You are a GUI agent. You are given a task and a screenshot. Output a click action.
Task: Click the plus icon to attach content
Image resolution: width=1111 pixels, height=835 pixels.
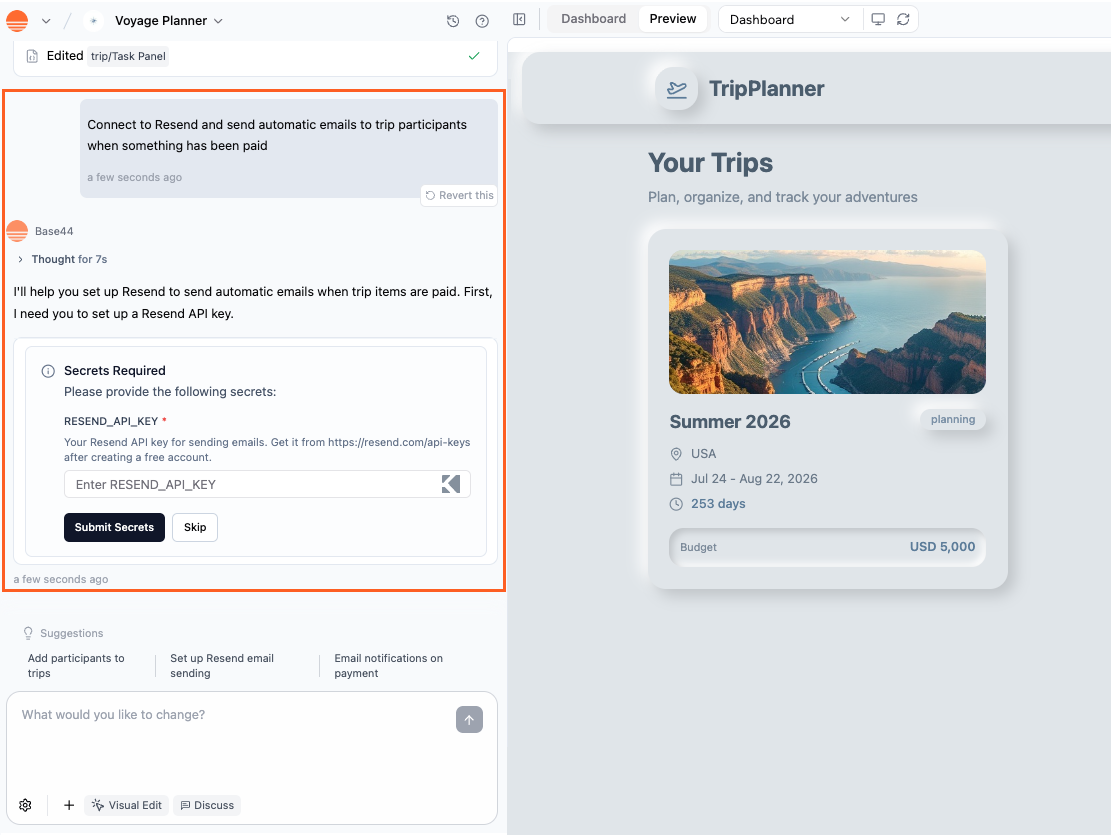[x=68, y=805]
